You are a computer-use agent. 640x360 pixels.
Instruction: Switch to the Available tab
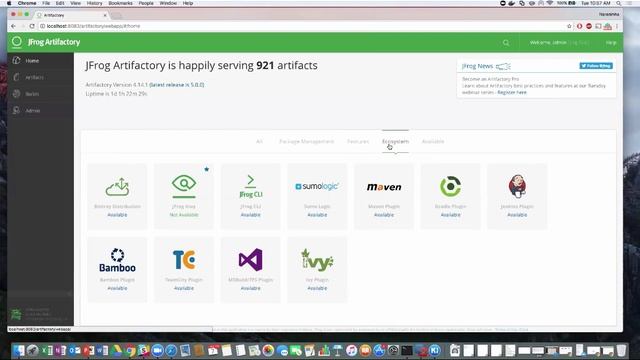coord(433,142)
